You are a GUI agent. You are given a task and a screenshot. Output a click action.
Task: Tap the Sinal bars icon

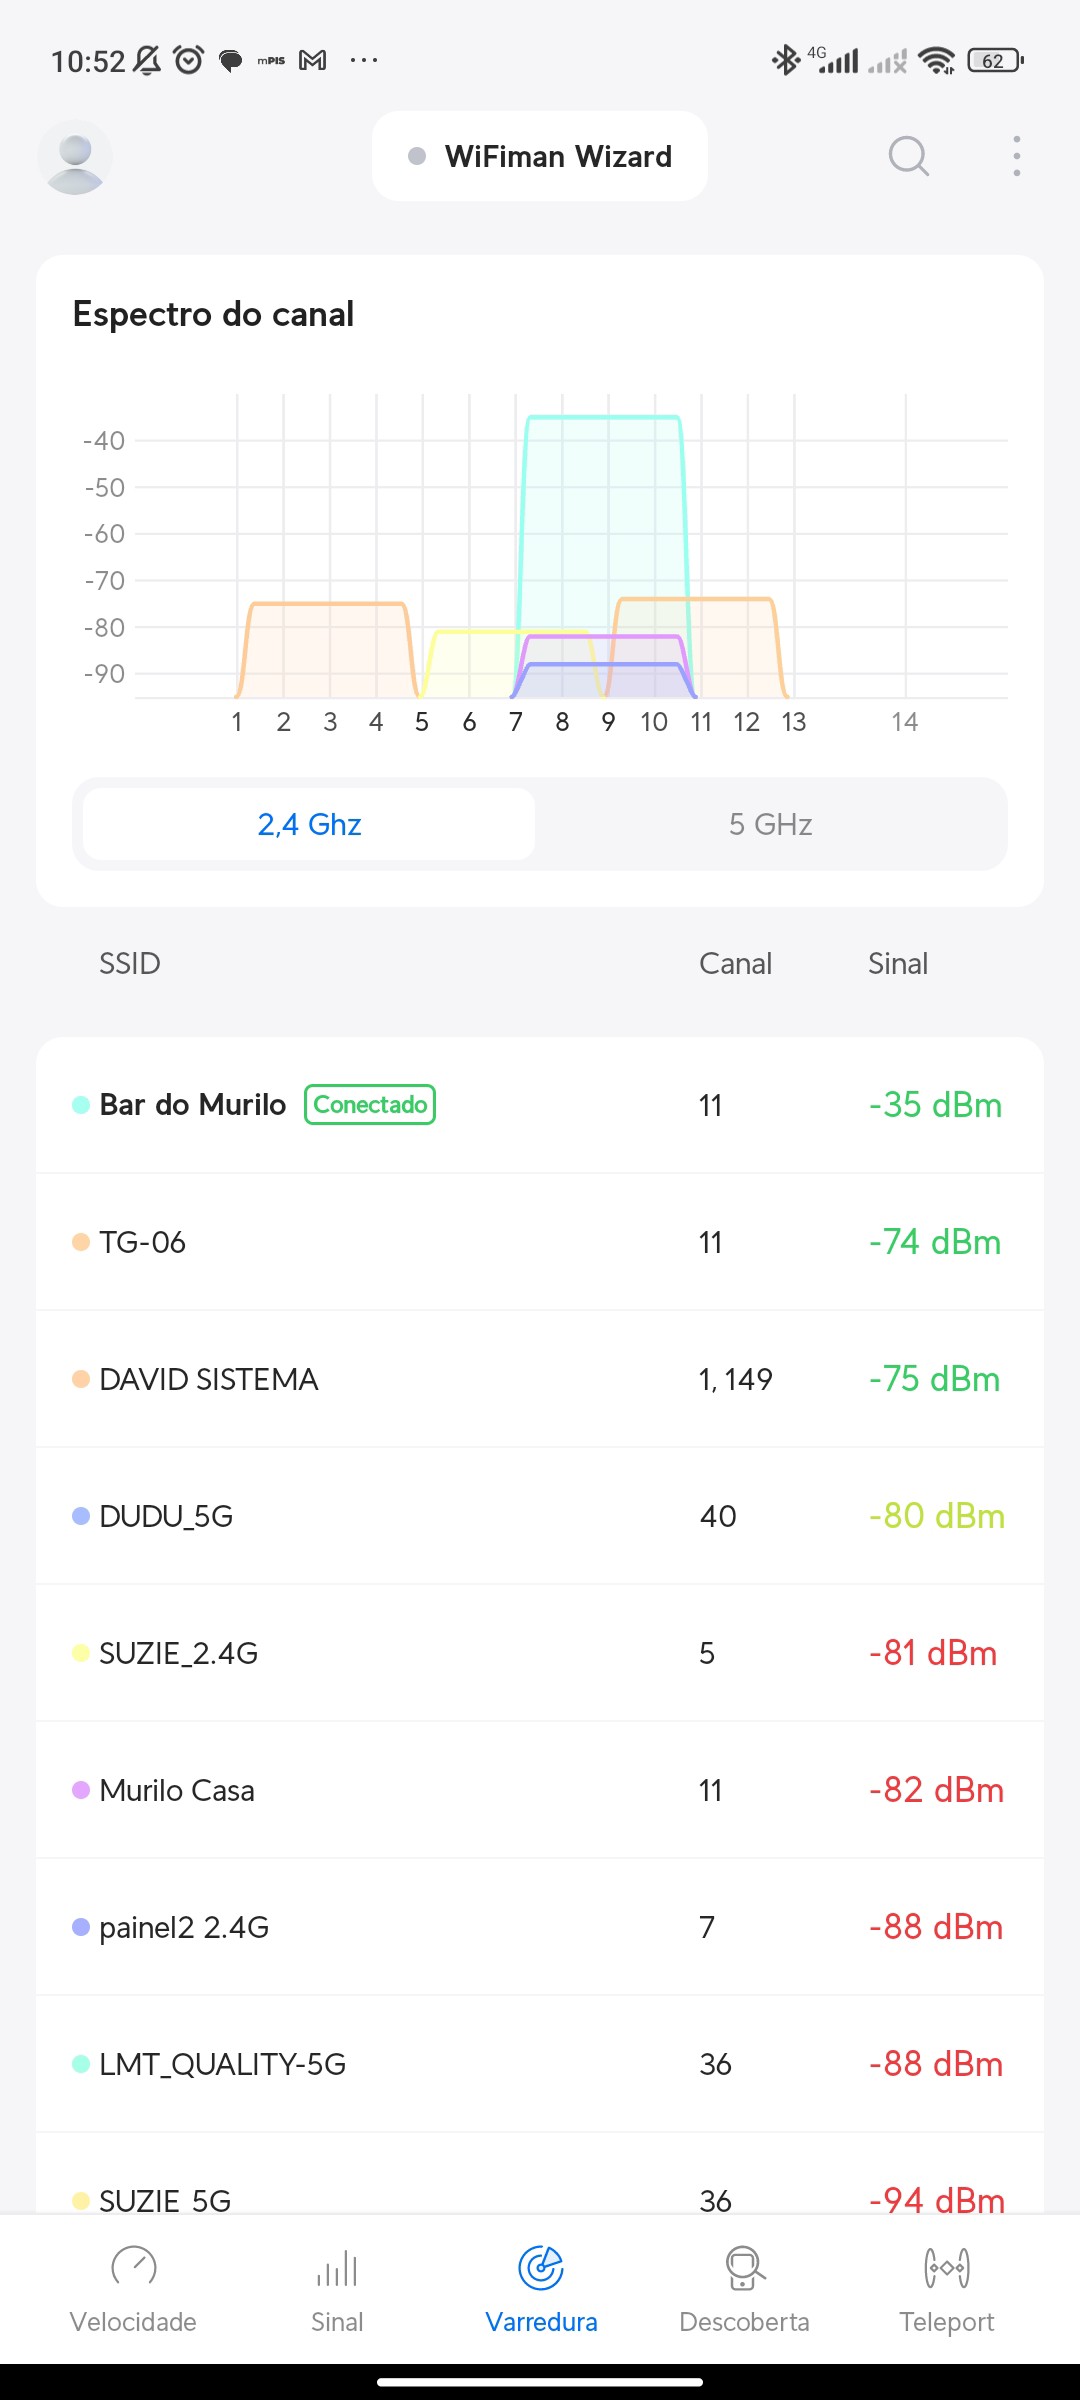click(x=337, y=2267)
